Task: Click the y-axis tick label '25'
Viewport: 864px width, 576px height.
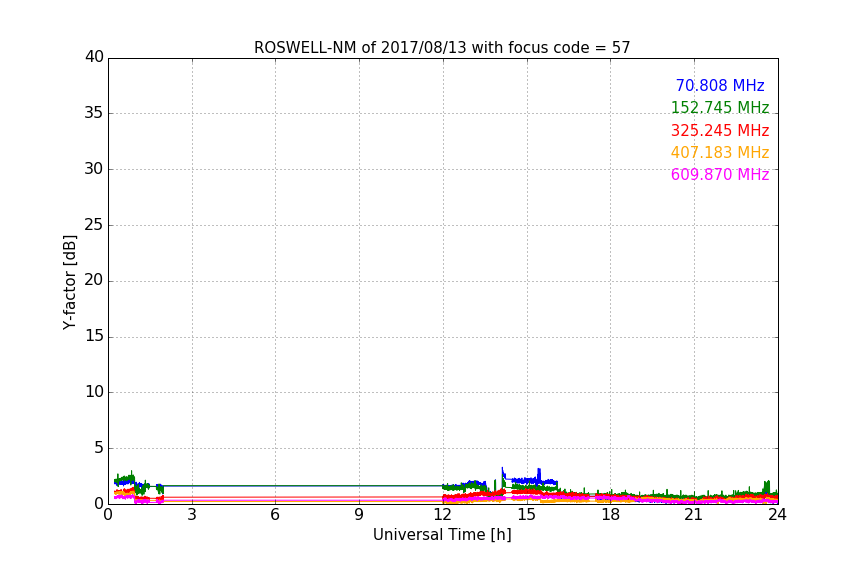Action: (94, 225)
